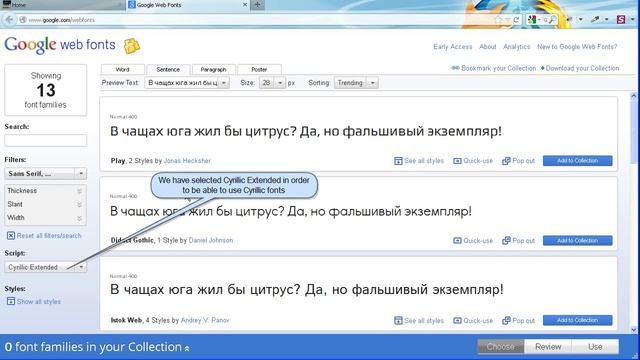Screen dimensions: 640x360
Task: Open New to Google Web Fonts link
Action: 577,47
